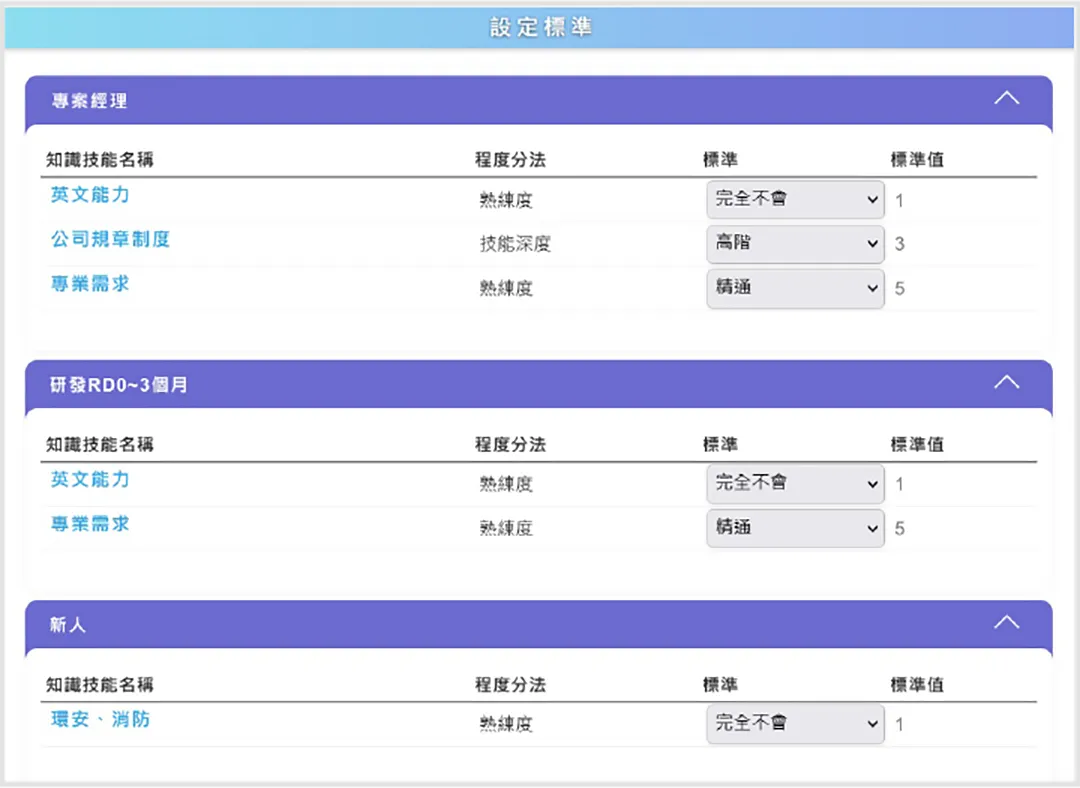Click the 設定標準 page title banner
The image size is (1080, 788).
540,27
